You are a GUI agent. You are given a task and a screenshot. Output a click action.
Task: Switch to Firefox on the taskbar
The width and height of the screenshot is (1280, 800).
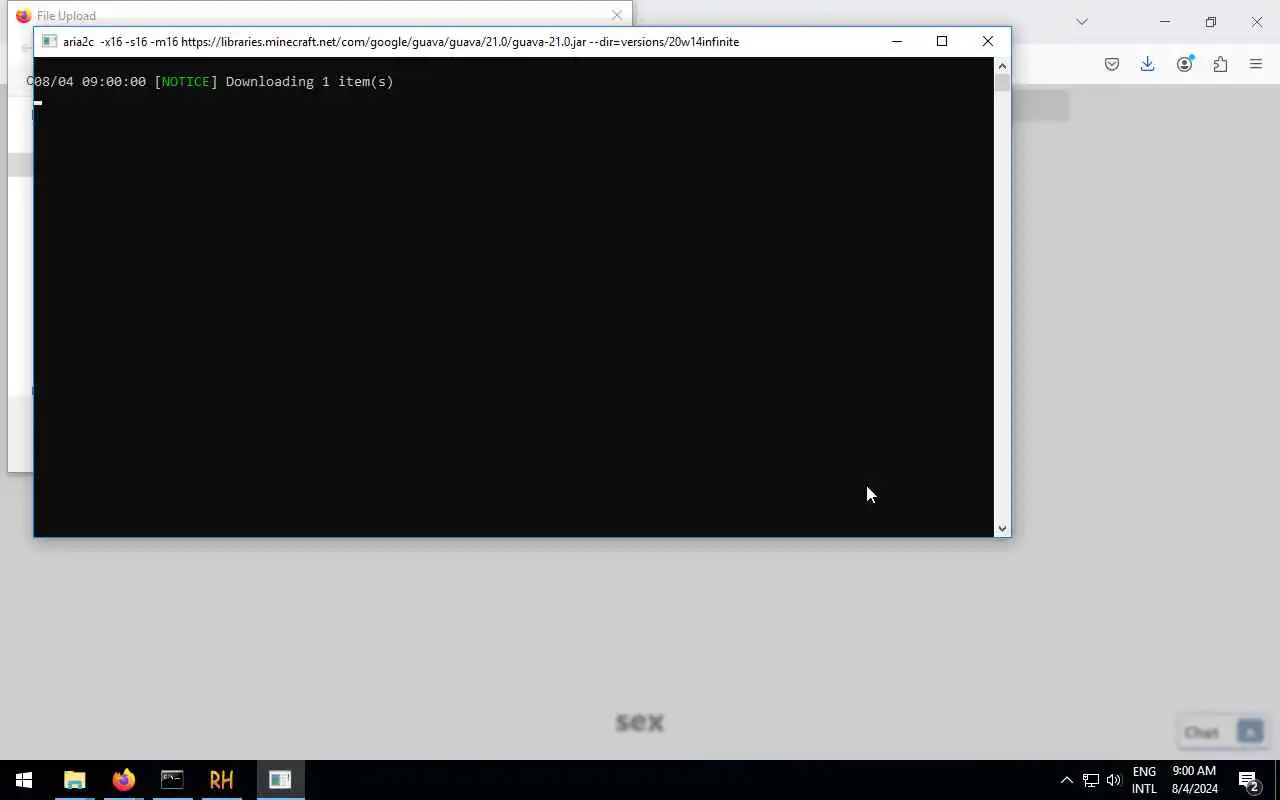click(x=124, y=780)
